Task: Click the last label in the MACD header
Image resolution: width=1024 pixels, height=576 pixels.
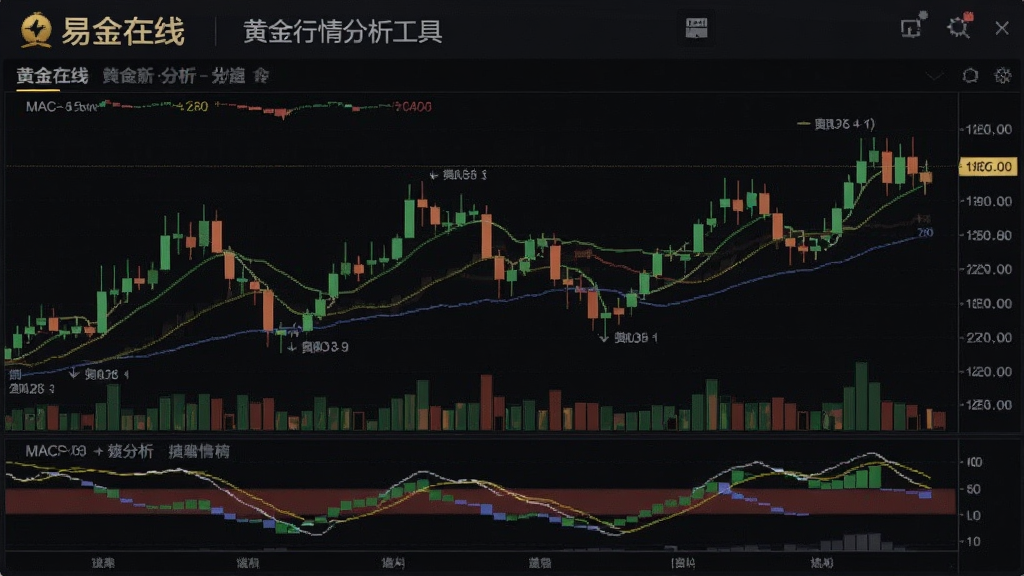Action: [199, 451]
